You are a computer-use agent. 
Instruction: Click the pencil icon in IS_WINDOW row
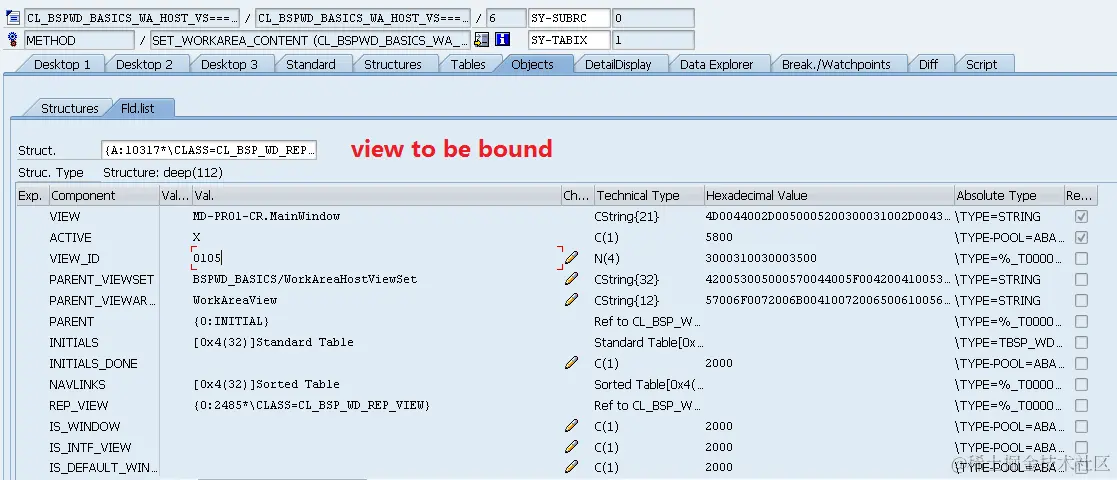coord(571,426)
